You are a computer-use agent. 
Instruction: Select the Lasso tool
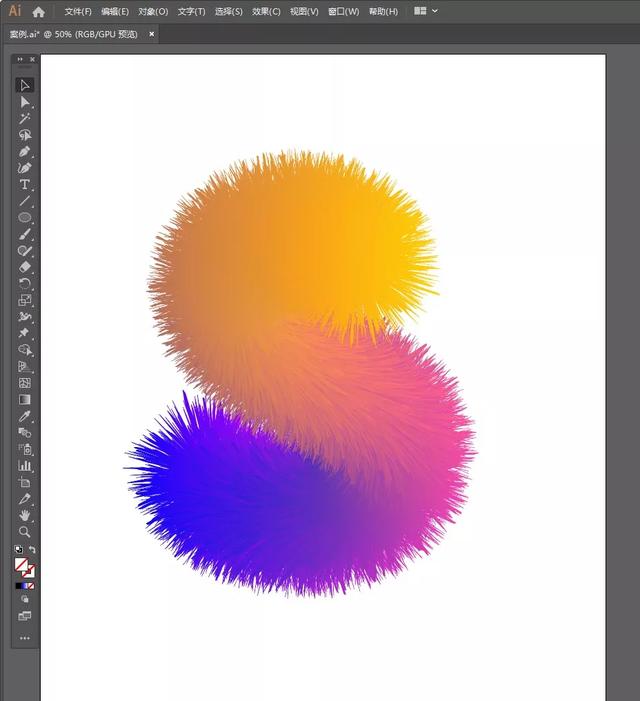click(x=25, y=135)
